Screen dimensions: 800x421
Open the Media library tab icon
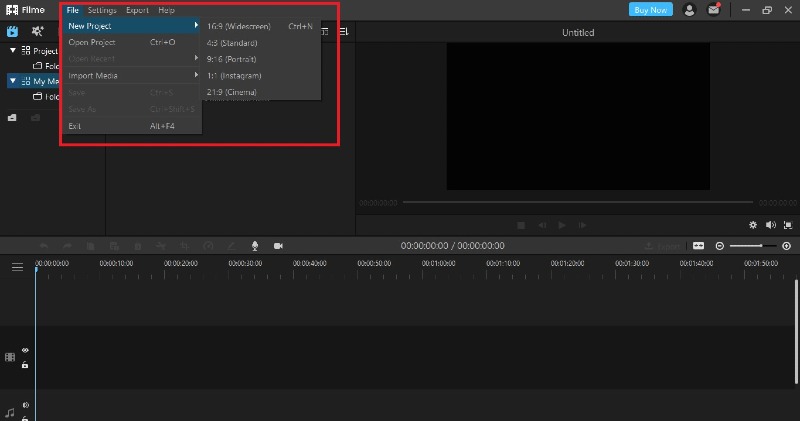[12, 32]
